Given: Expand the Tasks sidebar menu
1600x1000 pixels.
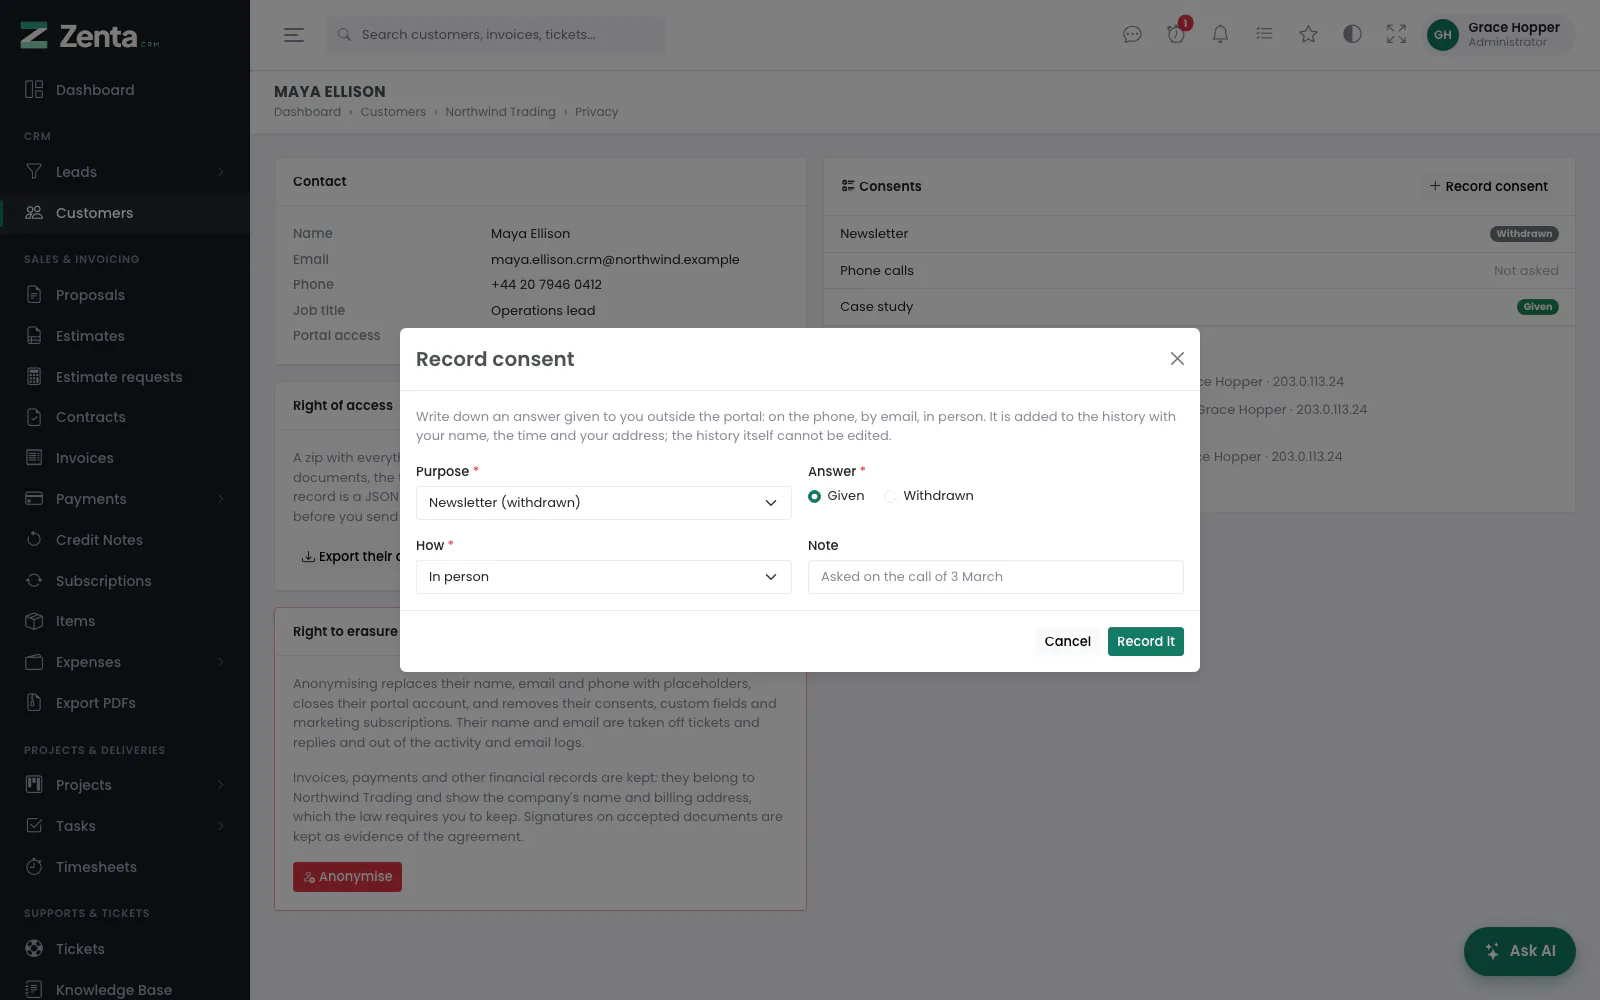Looking at the screenshot, I should coord(125,826).
